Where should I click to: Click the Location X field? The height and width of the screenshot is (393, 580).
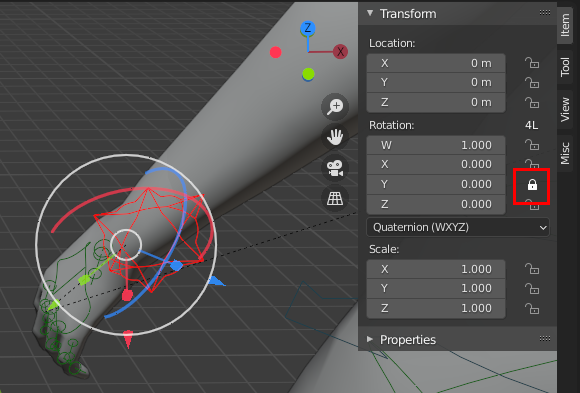(x=436, y=63)
